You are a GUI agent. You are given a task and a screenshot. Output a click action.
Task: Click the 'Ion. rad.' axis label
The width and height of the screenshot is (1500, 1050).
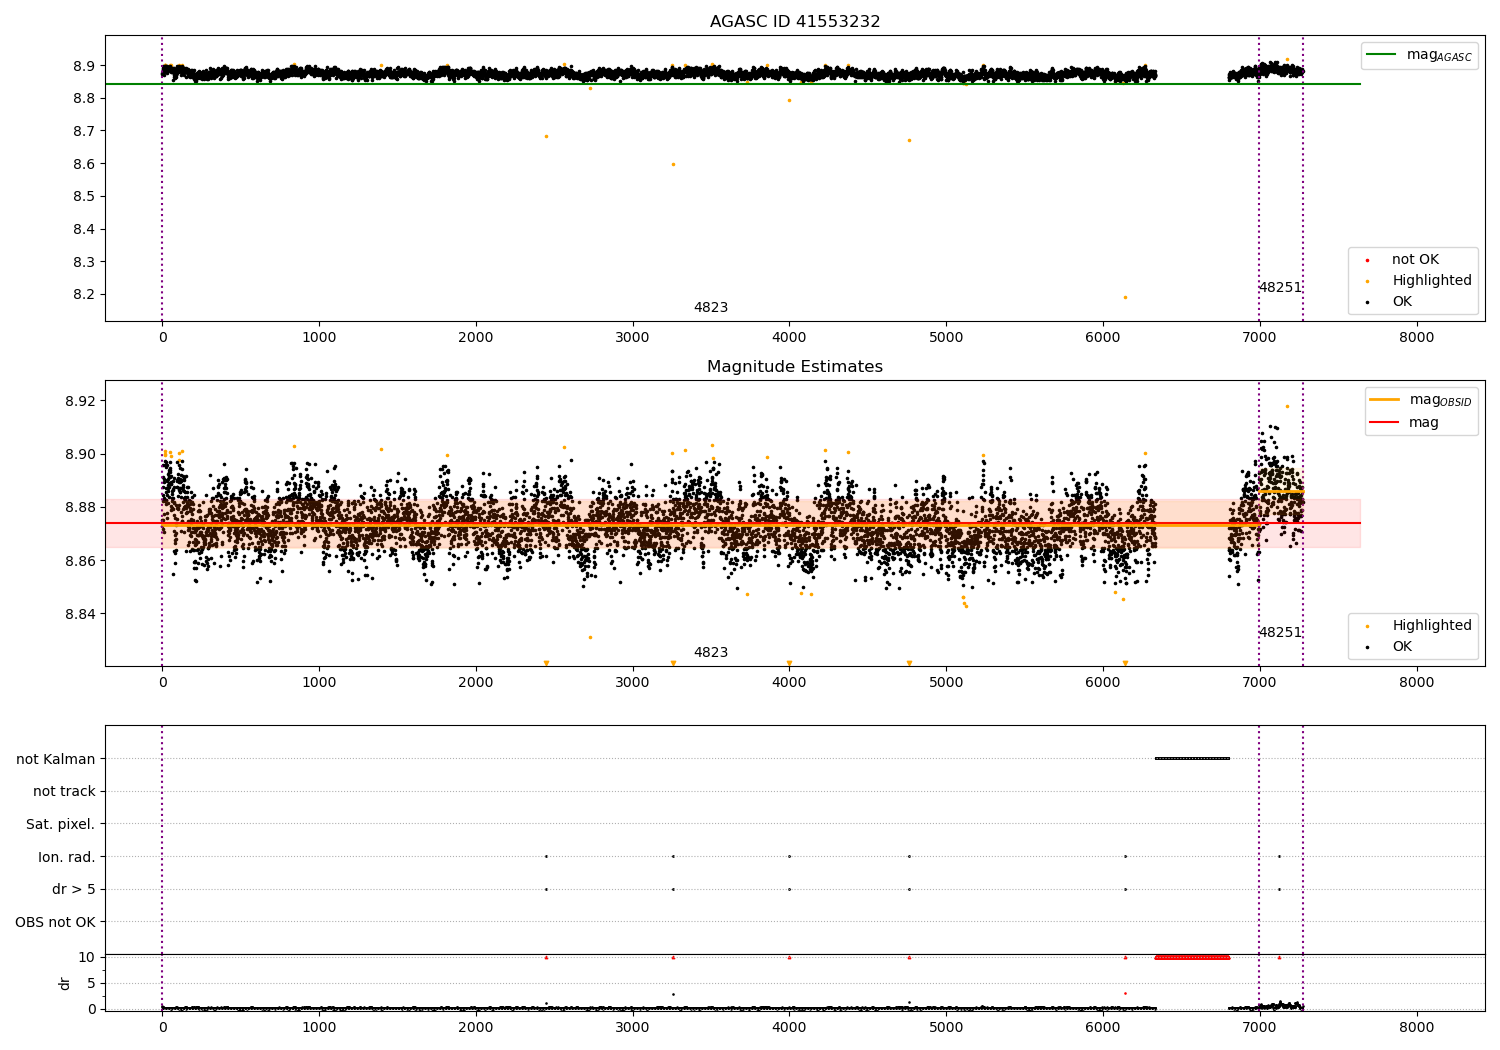point(66,857)
